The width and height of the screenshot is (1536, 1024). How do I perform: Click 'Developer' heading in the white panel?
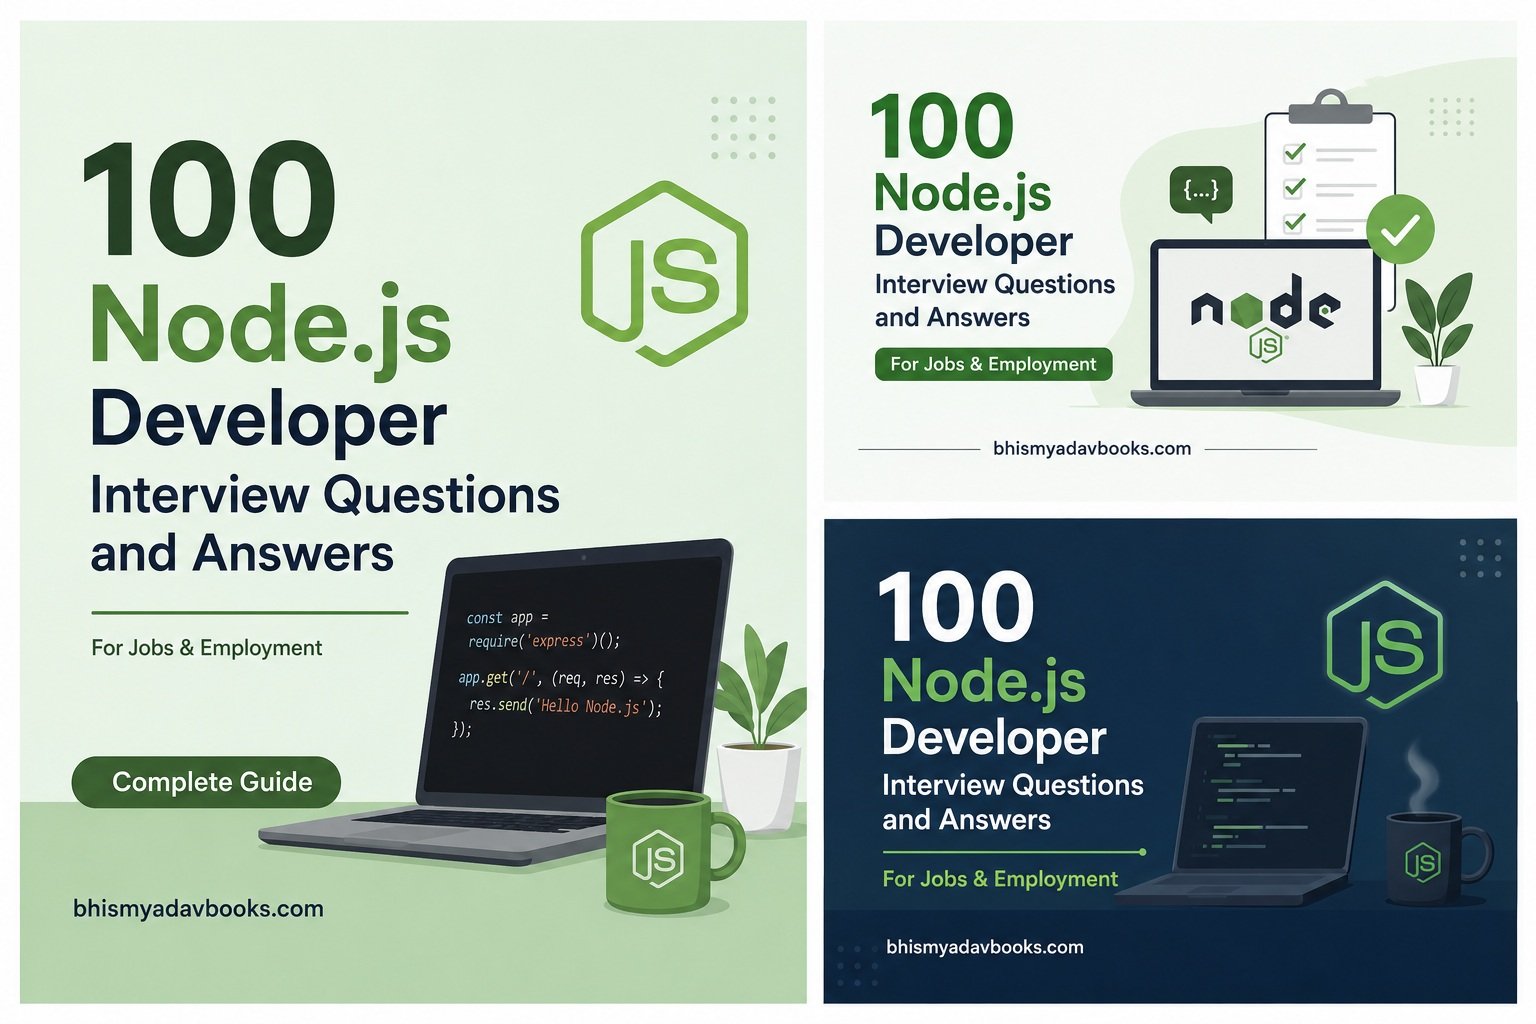973,243
